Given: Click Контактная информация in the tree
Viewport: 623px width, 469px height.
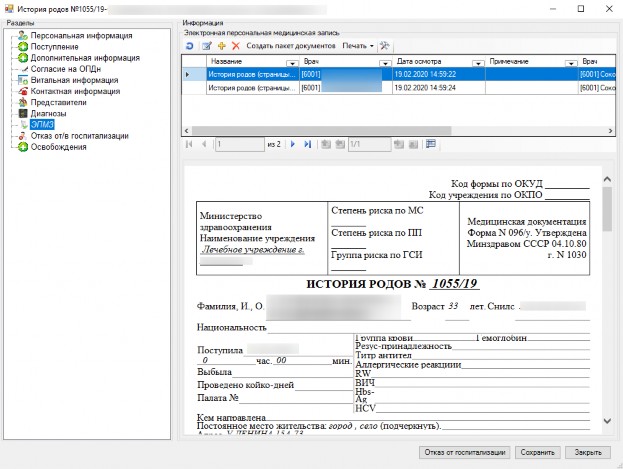Looking at the screenshot, I should (x=75, y=91).
